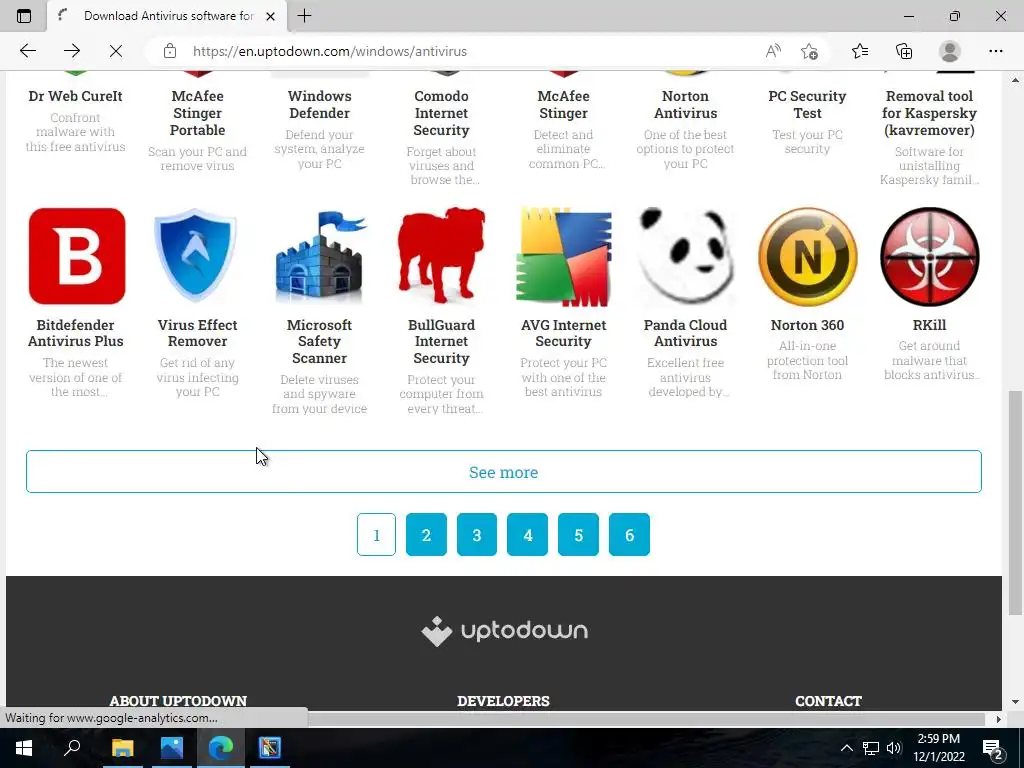Screen dimensions: 1024x768
Task: Switch to Microsoft Edge in taskbar
Action: coord(221,747)
